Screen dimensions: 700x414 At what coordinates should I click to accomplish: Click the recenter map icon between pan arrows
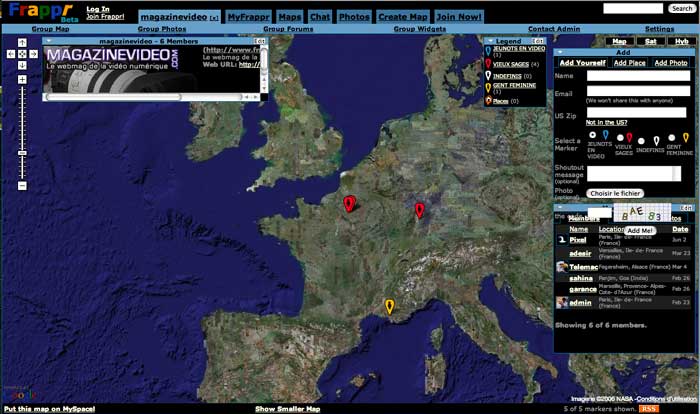coord(22,54)
